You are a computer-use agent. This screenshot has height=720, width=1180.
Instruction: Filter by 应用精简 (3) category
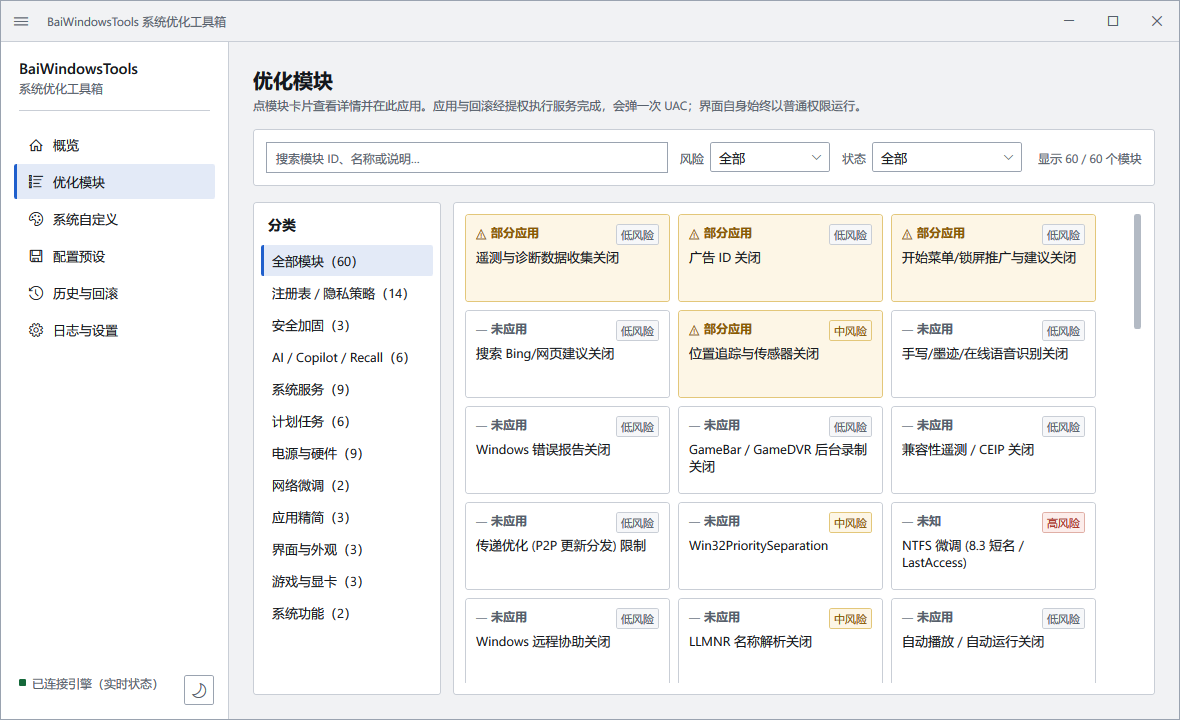(x=347, y=517)
